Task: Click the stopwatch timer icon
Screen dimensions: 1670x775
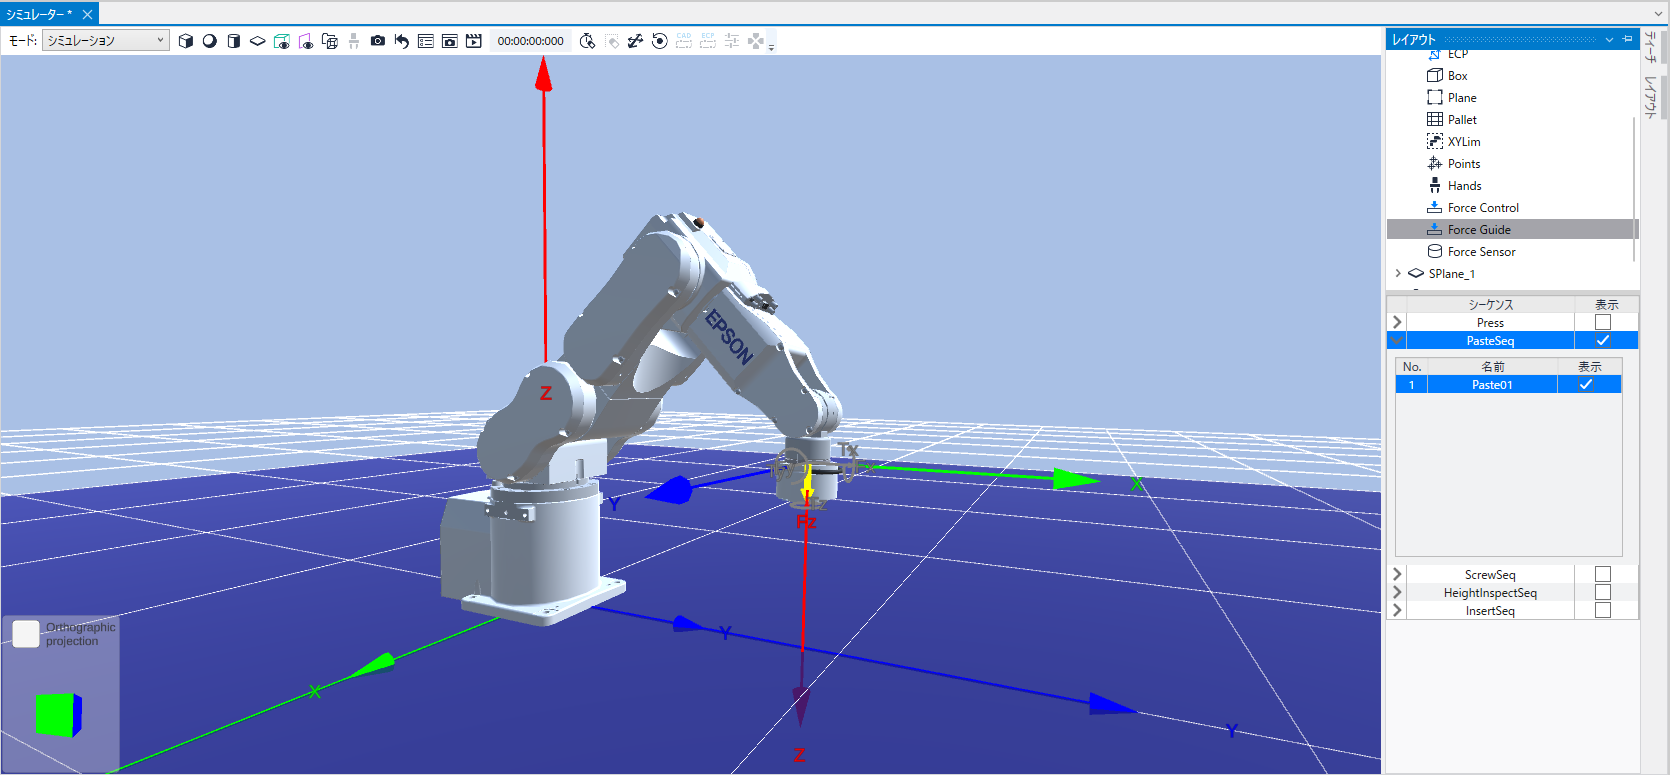Action: click(587, 41)
